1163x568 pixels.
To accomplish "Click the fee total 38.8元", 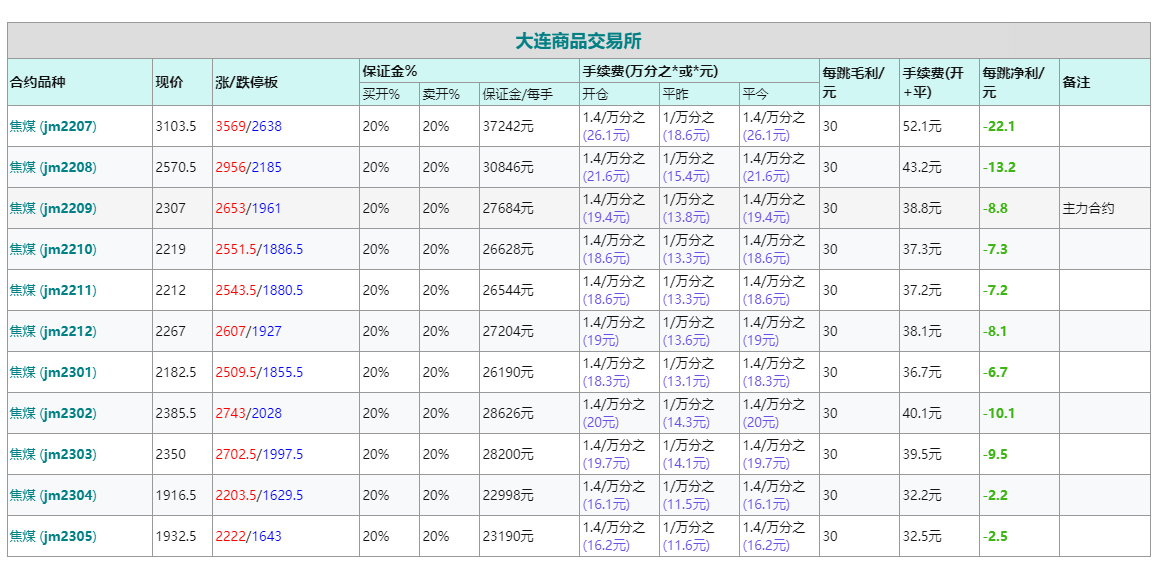I will pyautogui.click(x=922, y=208).
